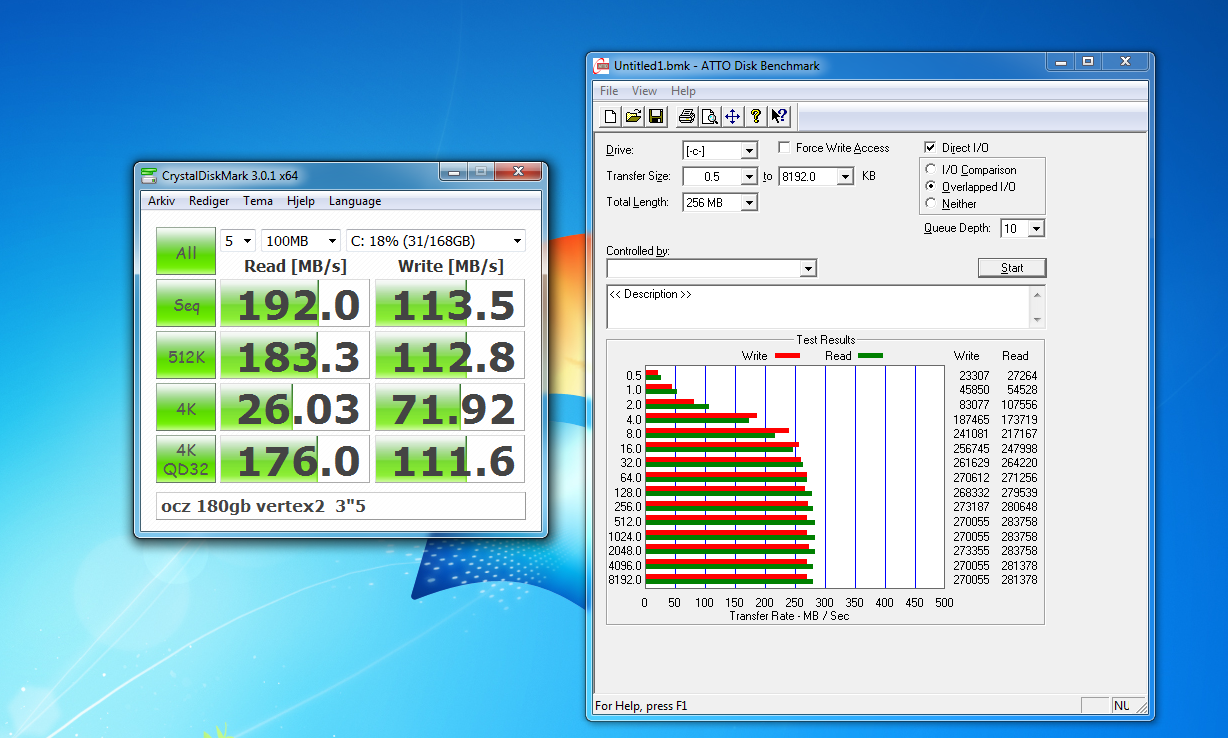The image size is (1228, 738).
Task: Click the Read [MB/s] column header
Action: point(295,266)
